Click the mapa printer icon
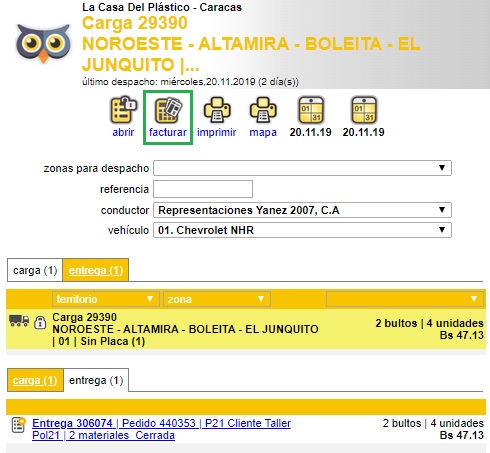This screenshot has height=453, width=490. point(263,110)
